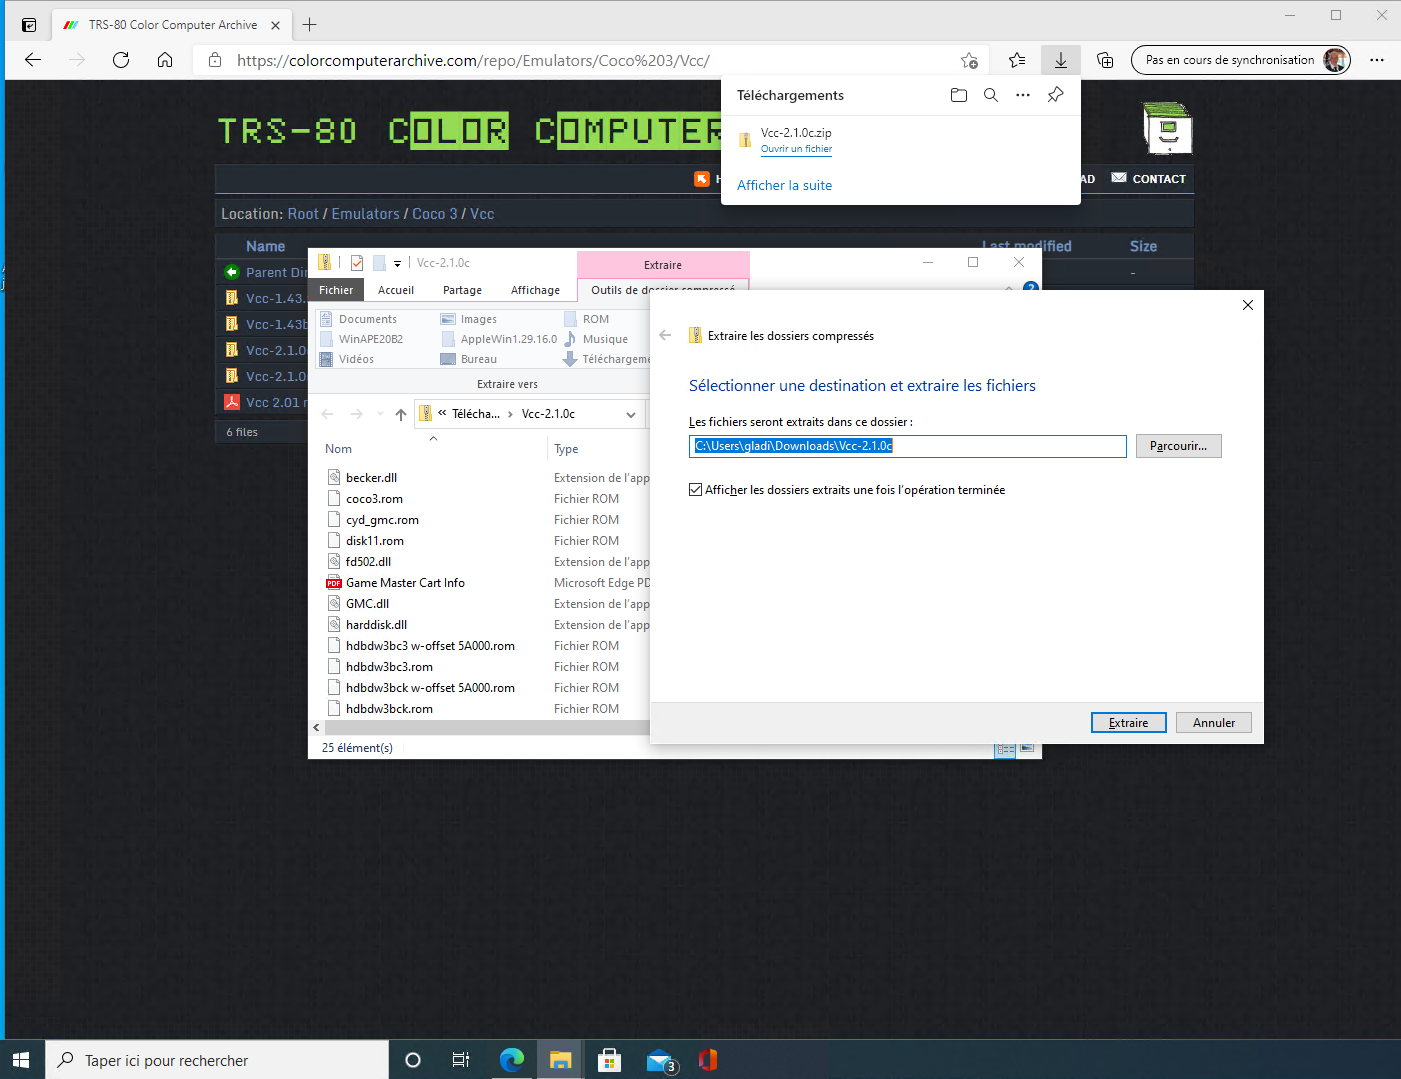Image resolution: width=1401 pixels, height=1079 pixels.
Task: Open downloads folder icon in Téléchargements panel
Action: (958, 95)
